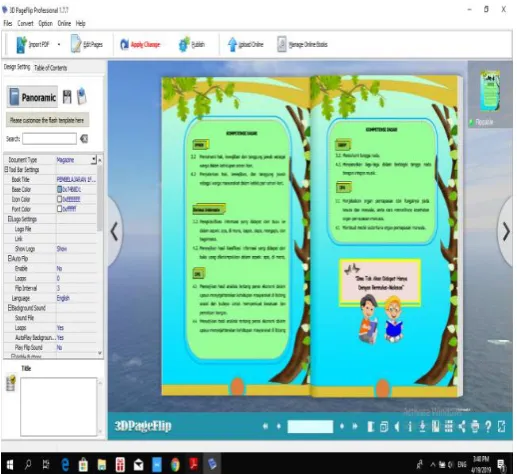
Task: Click the load template icon beside the floppy
Action: [81, 96]
